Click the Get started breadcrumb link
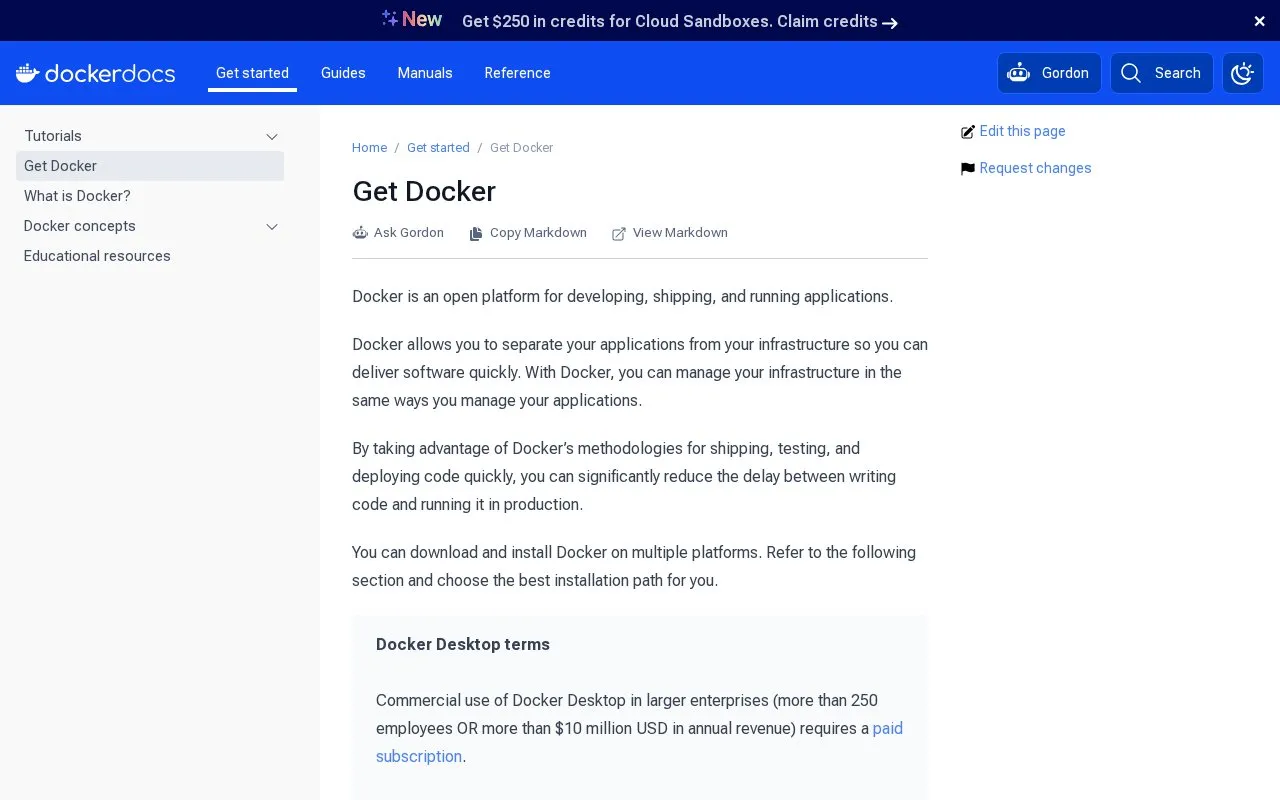 tap(438, 148)
